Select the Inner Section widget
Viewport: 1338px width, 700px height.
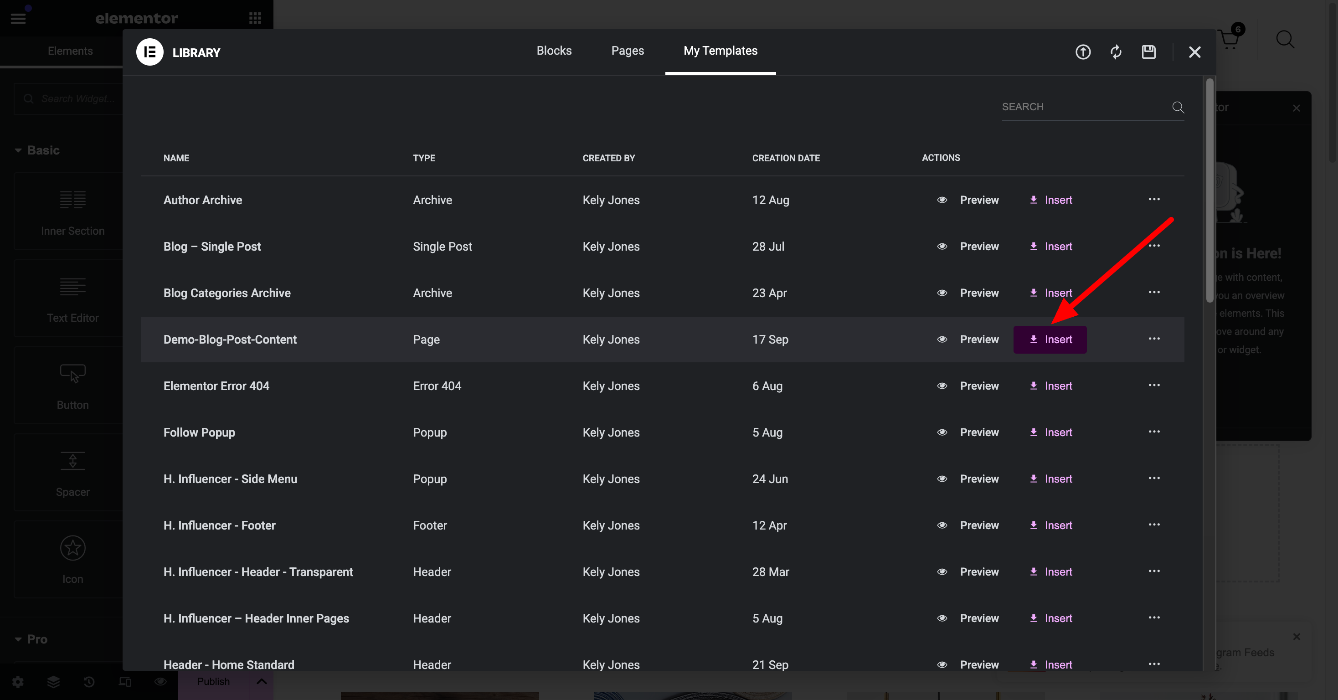(73, 212)
